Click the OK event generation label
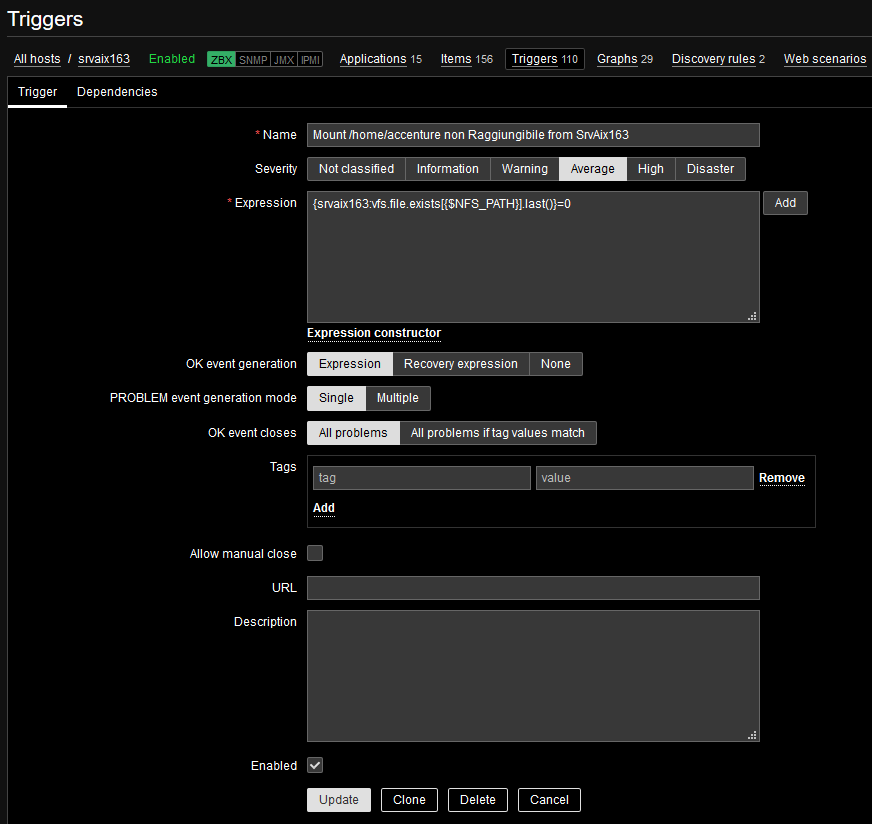This screenshot has width=872, height=824. [241, 364]
